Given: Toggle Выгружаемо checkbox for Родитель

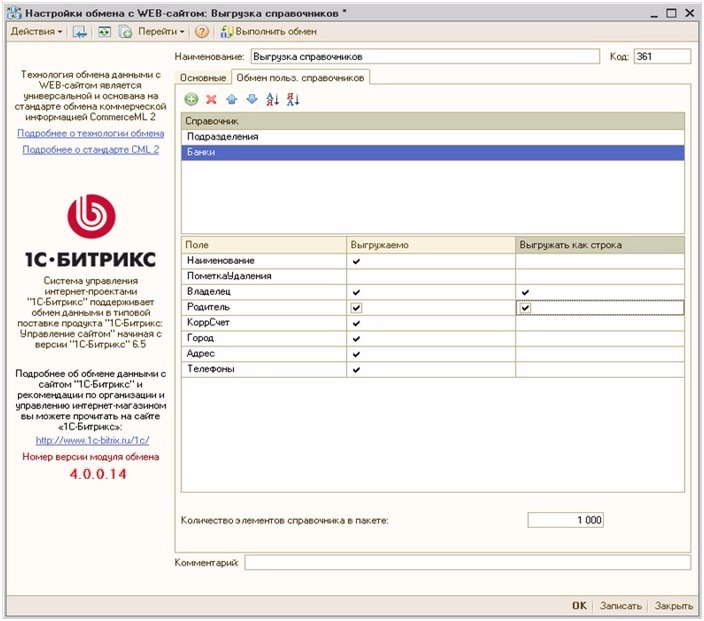Looking at the screenshot, I should coord(356,308).
